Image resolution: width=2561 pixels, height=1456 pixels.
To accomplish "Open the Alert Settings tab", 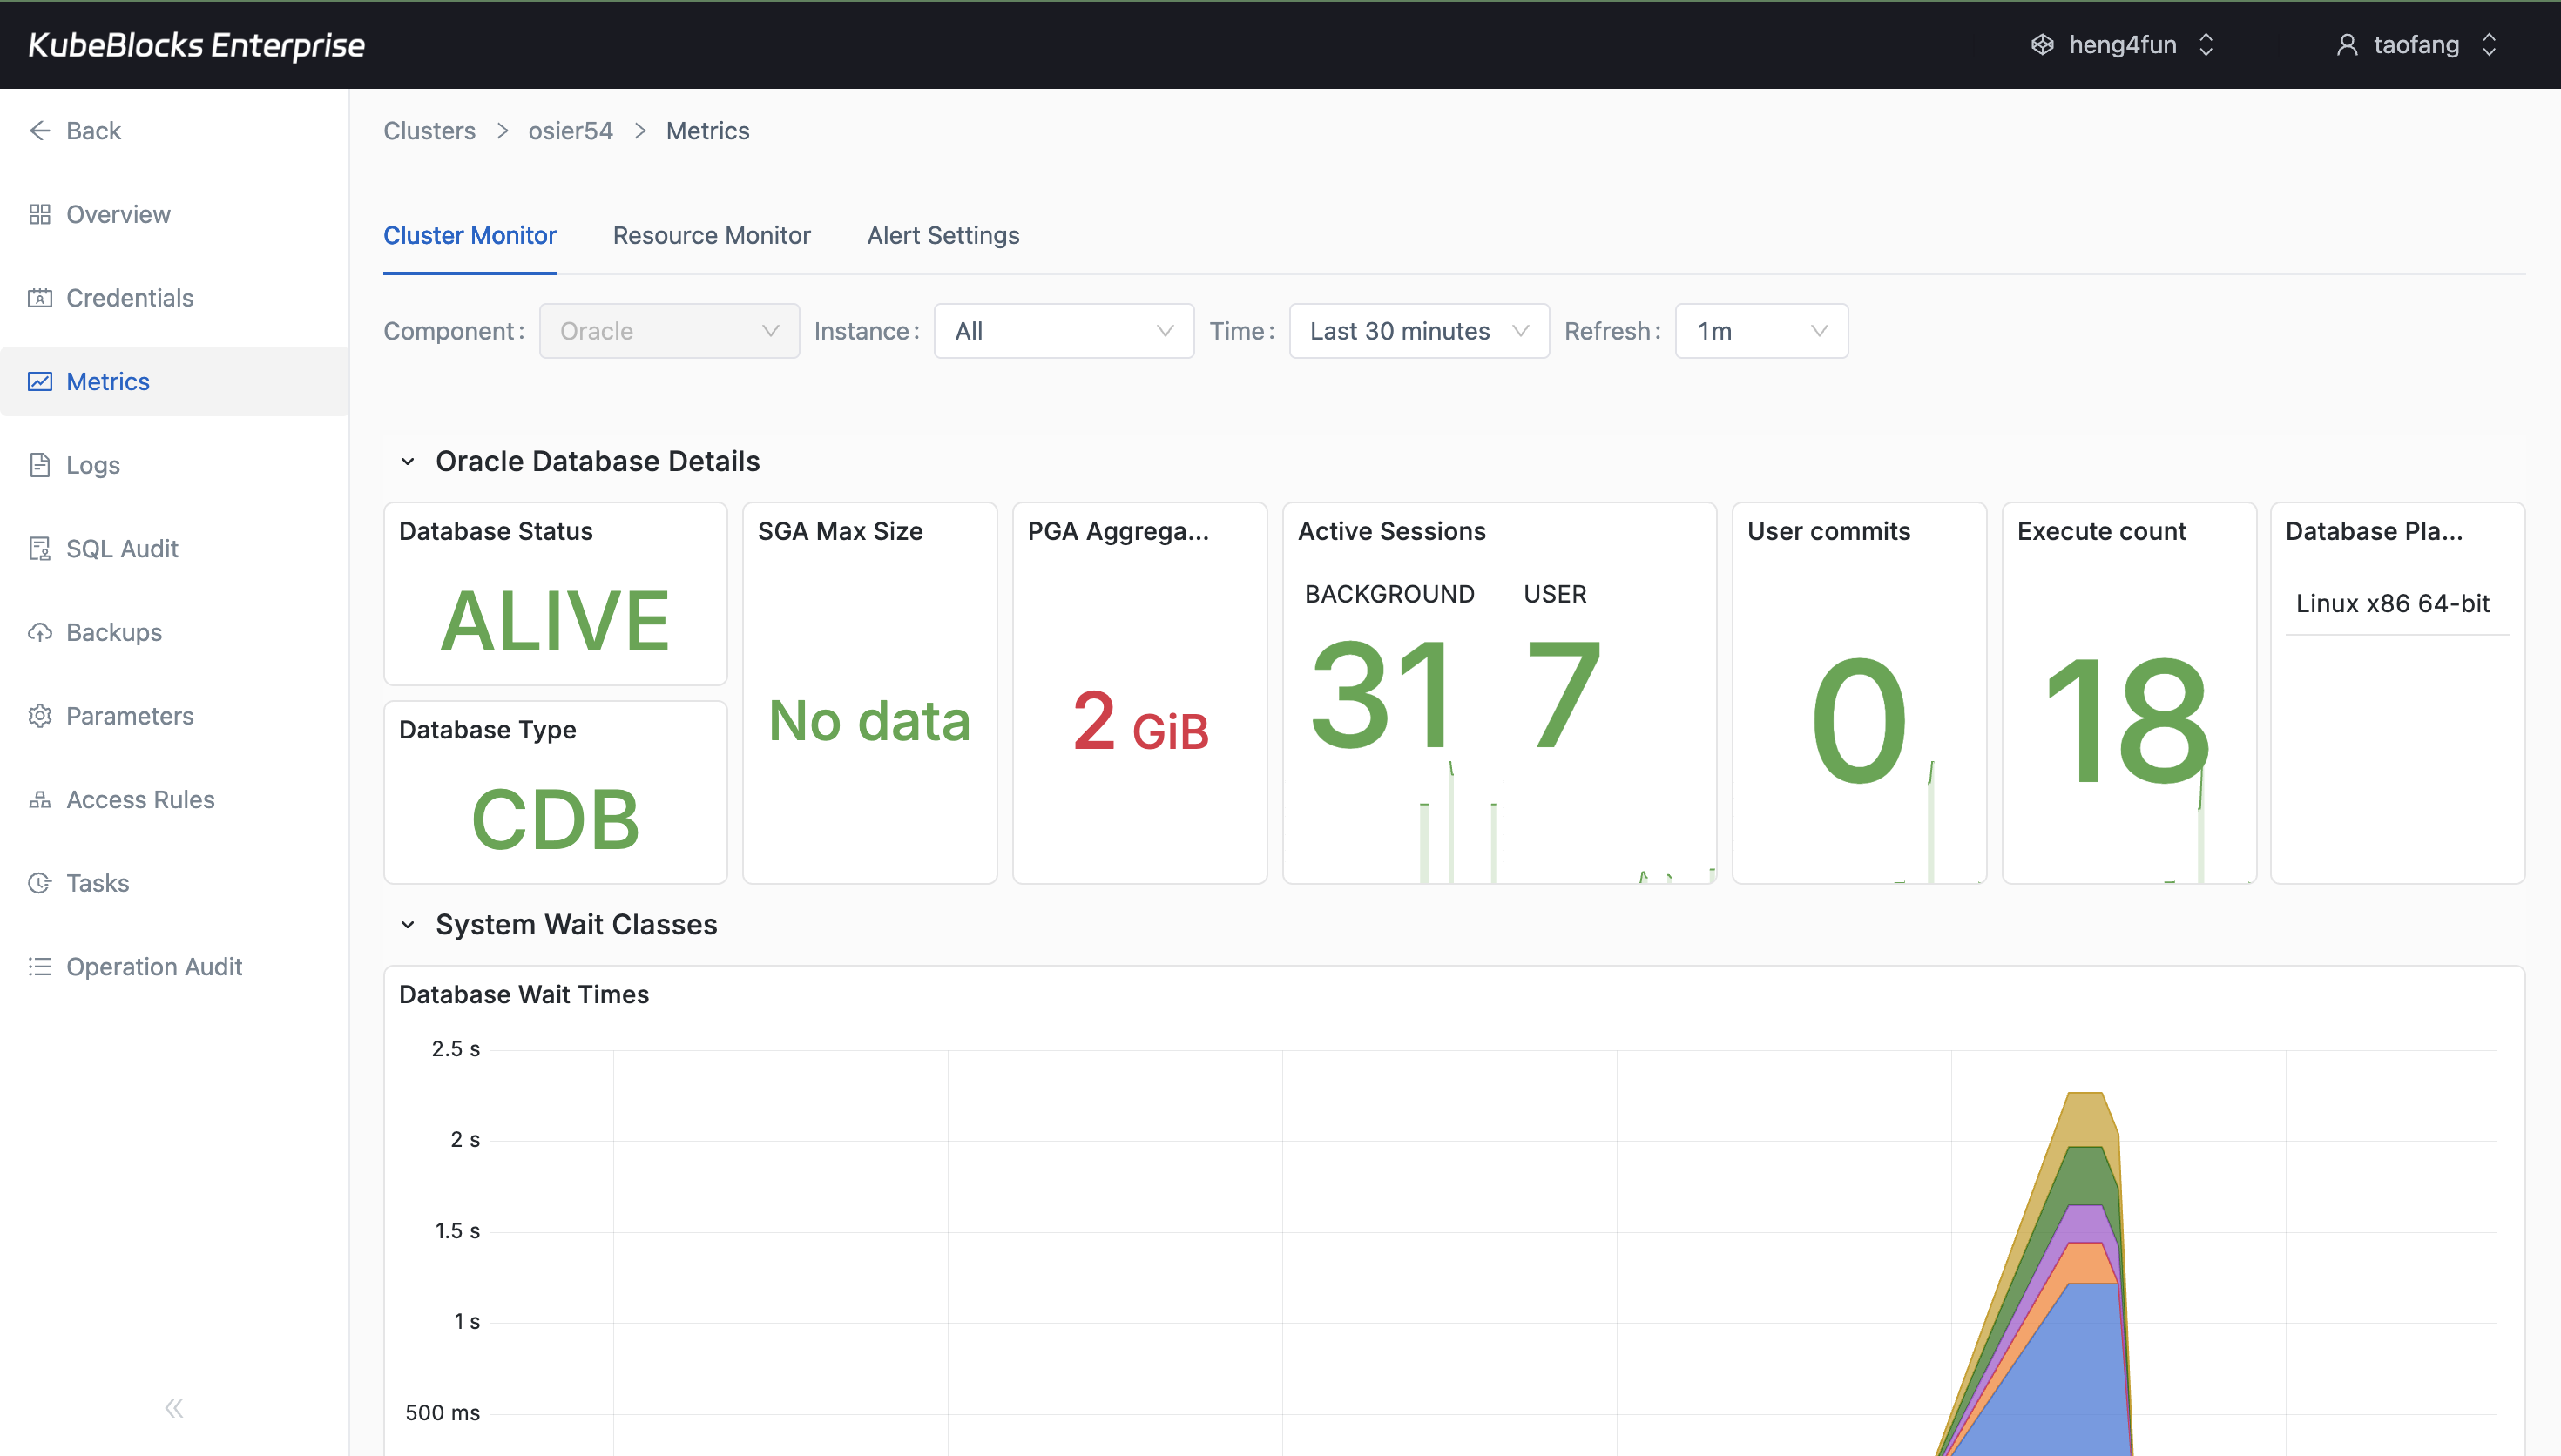I will tap(942, 235).
